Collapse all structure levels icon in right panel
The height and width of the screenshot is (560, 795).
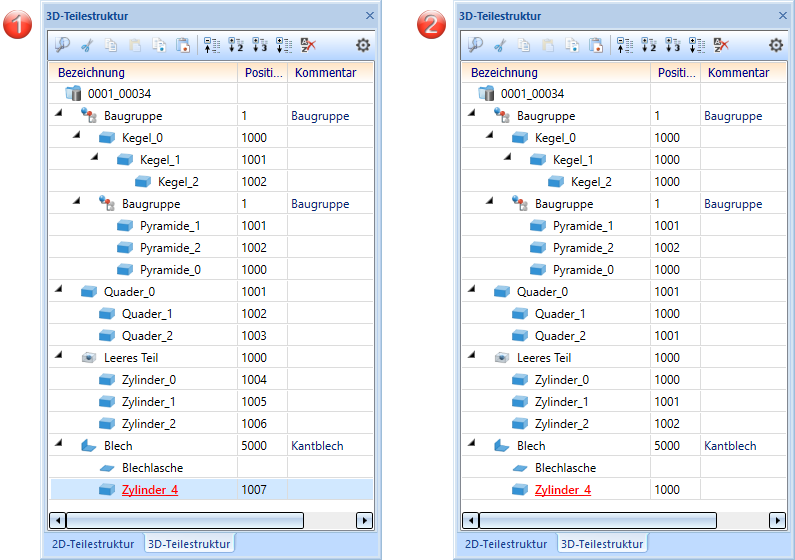[625, 45]
